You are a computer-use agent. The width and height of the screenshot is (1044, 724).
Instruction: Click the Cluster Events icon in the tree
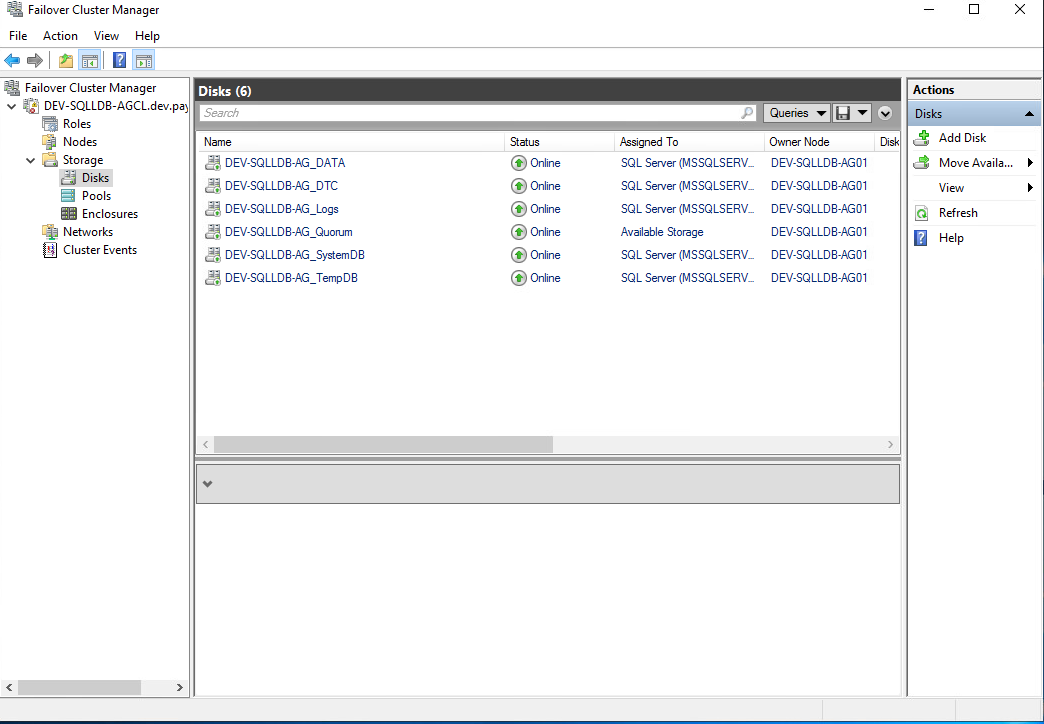[50, 250]
